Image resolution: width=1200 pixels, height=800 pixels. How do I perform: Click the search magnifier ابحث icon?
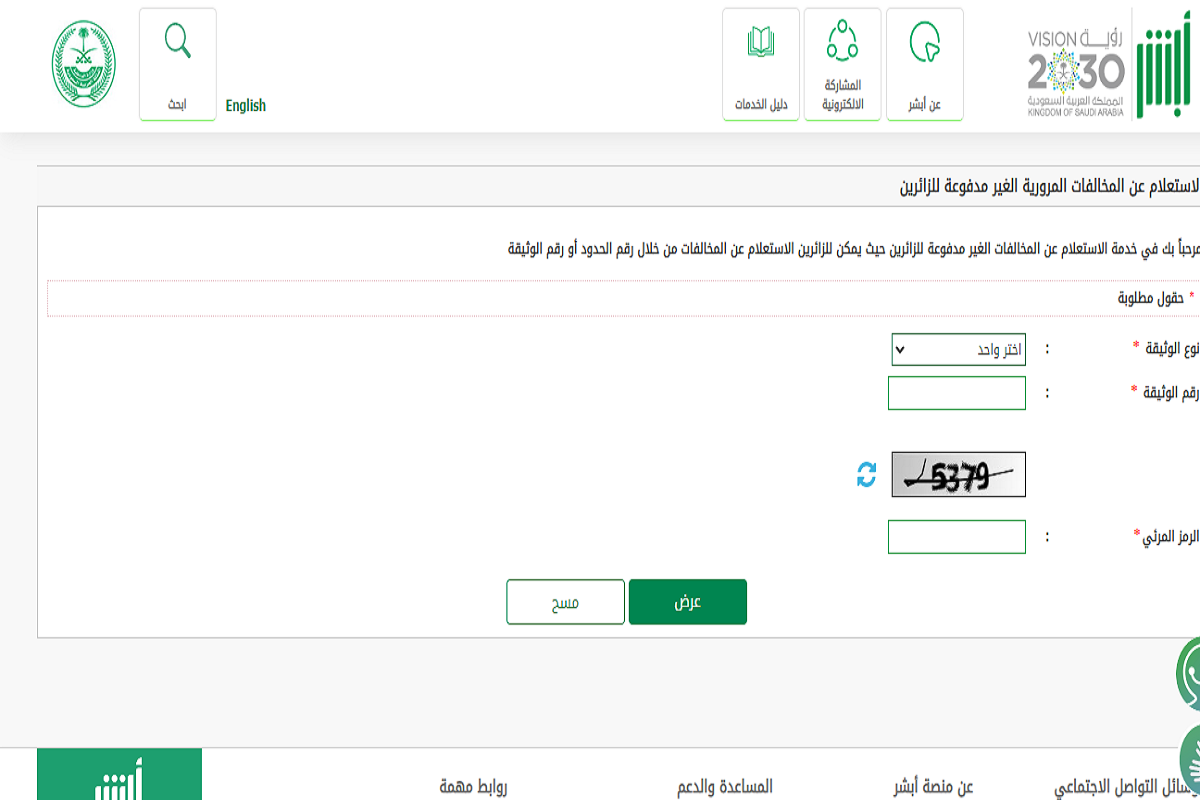(x=177, y=46)
